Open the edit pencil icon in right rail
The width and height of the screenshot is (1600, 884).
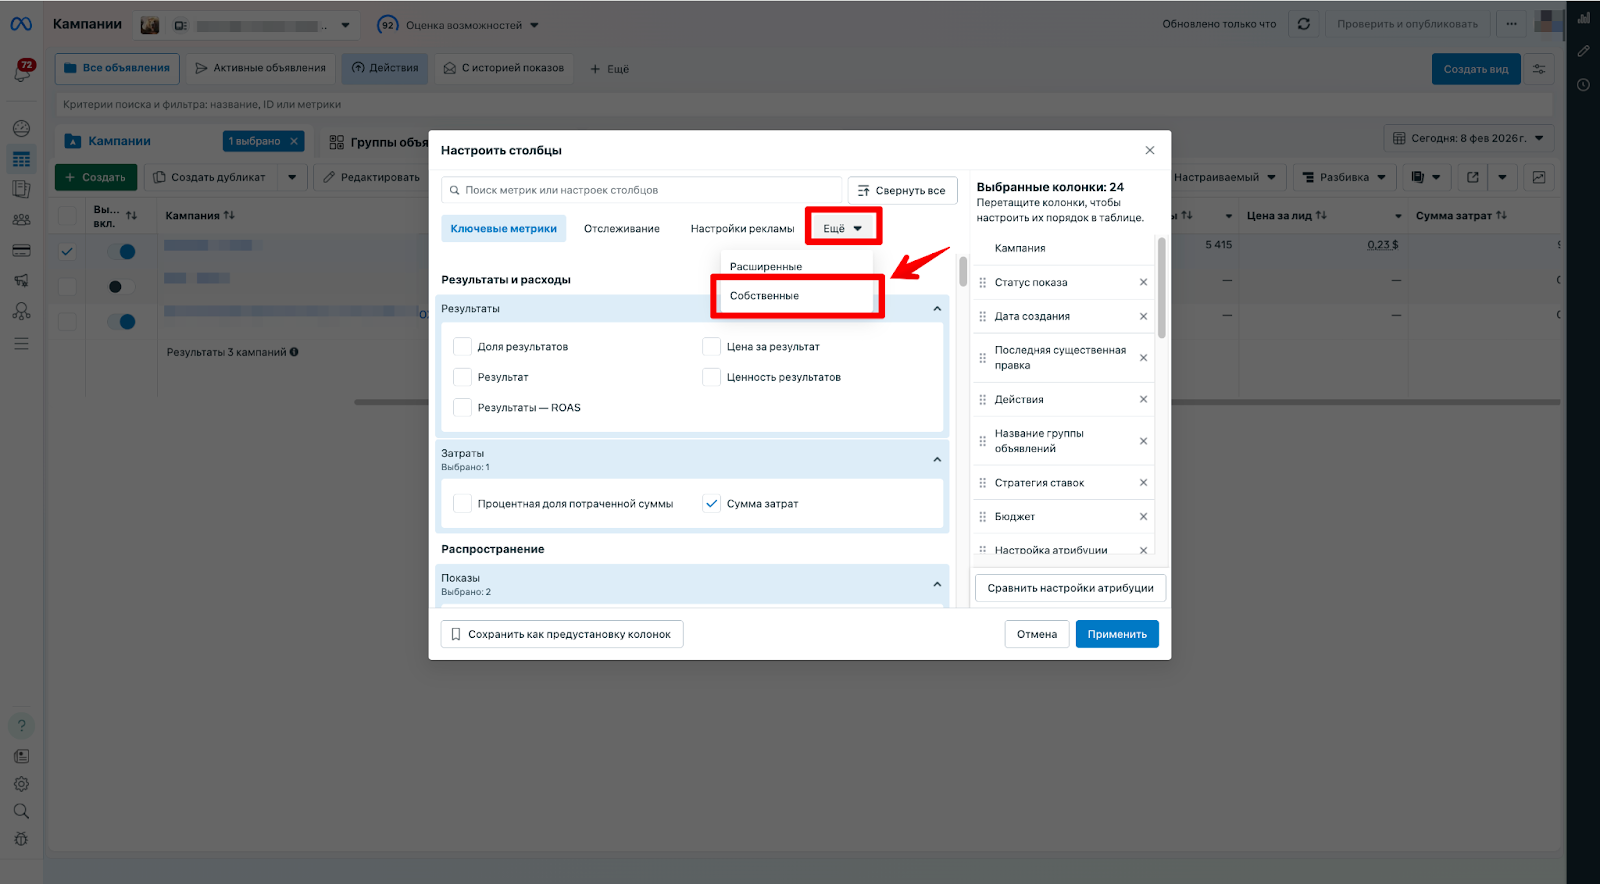coord(1583,51)
